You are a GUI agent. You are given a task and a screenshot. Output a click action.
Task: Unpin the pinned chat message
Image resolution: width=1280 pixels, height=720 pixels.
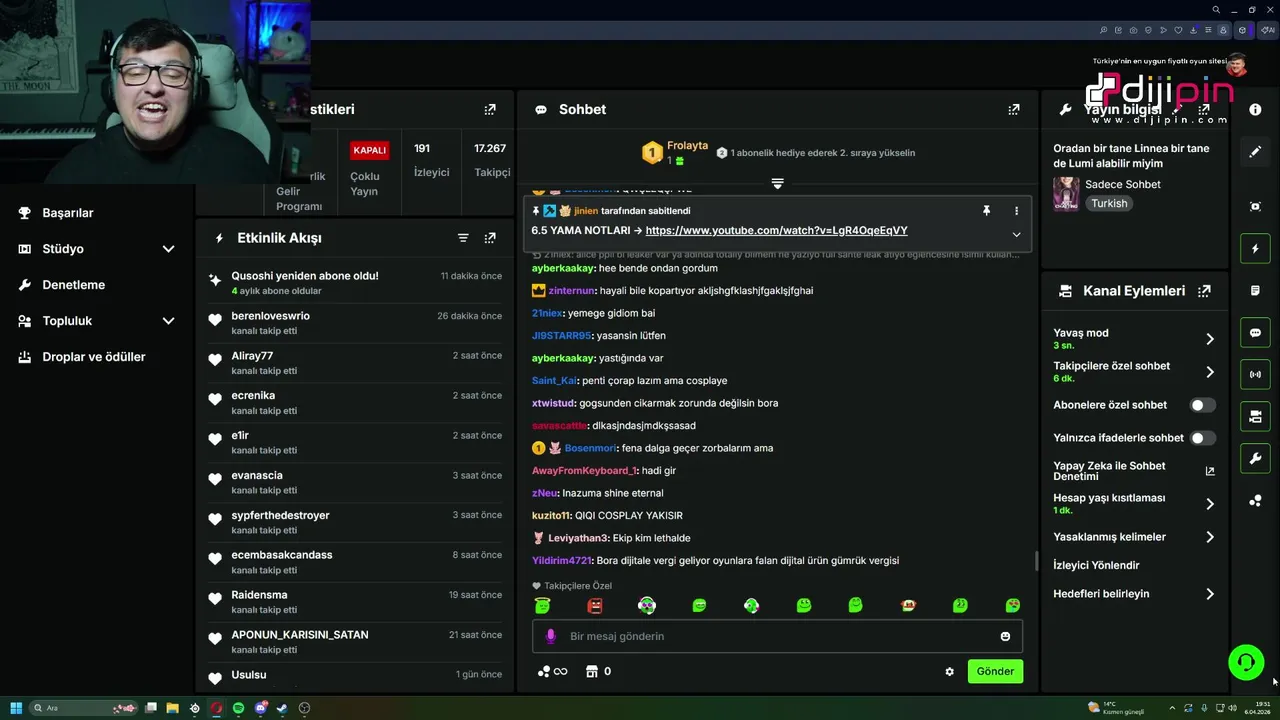(x=986, y=211)
